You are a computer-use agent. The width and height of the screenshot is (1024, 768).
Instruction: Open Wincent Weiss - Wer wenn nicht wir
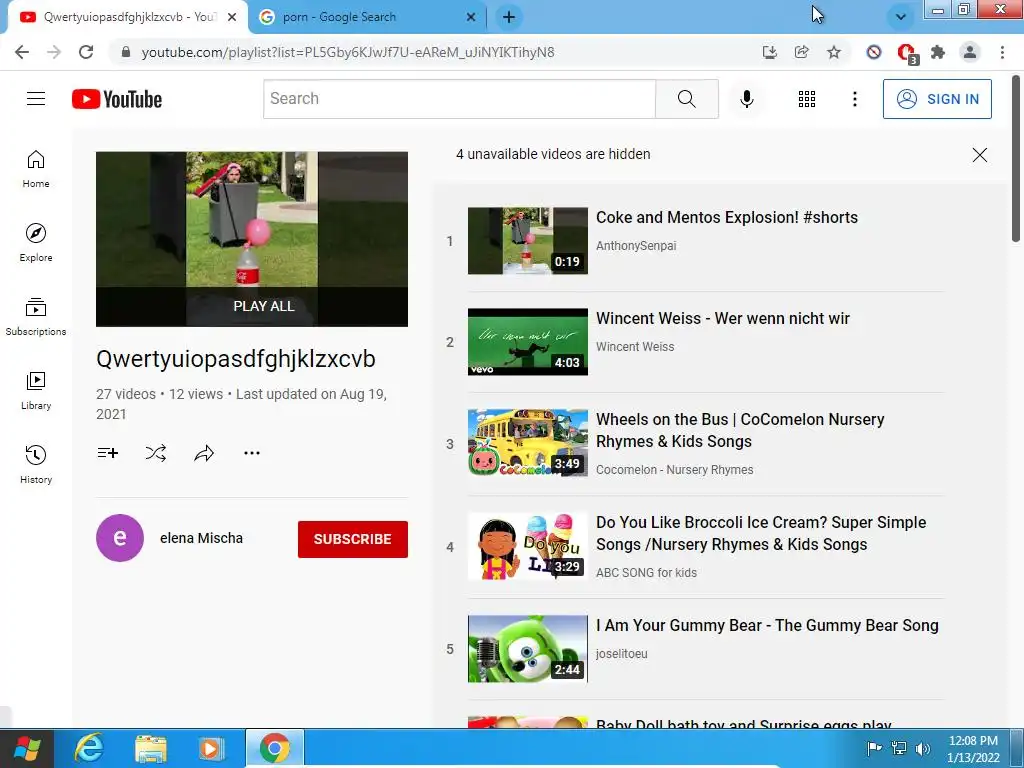(723, 319)
